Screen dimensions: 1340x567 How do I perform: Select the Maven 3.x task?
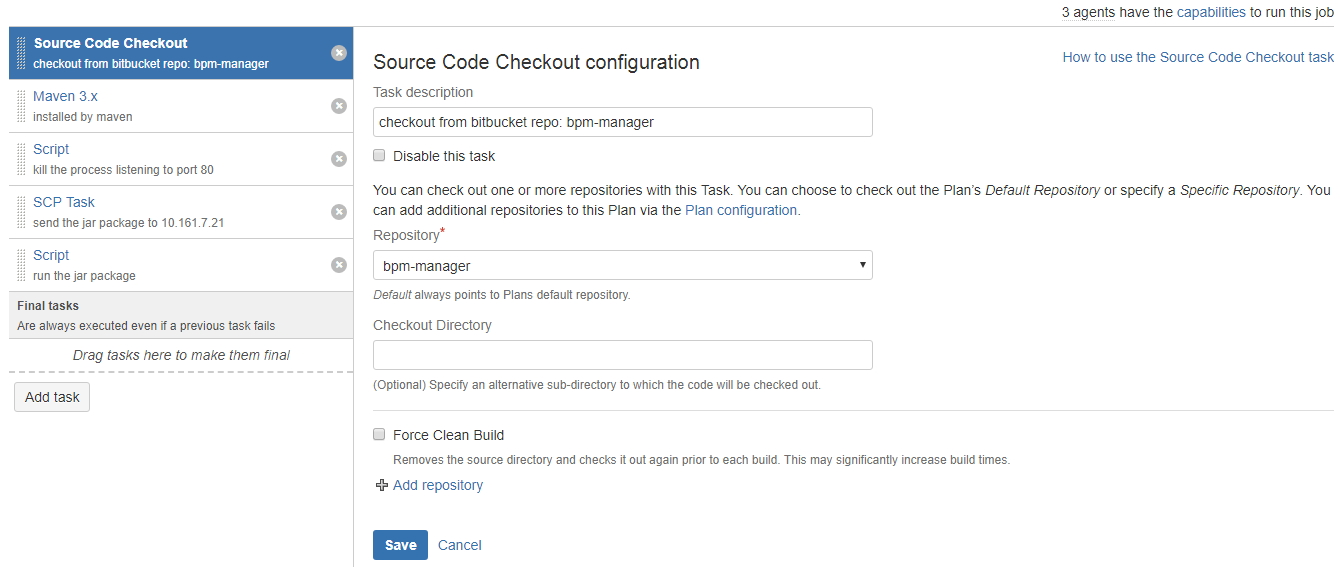click(66, 97)
